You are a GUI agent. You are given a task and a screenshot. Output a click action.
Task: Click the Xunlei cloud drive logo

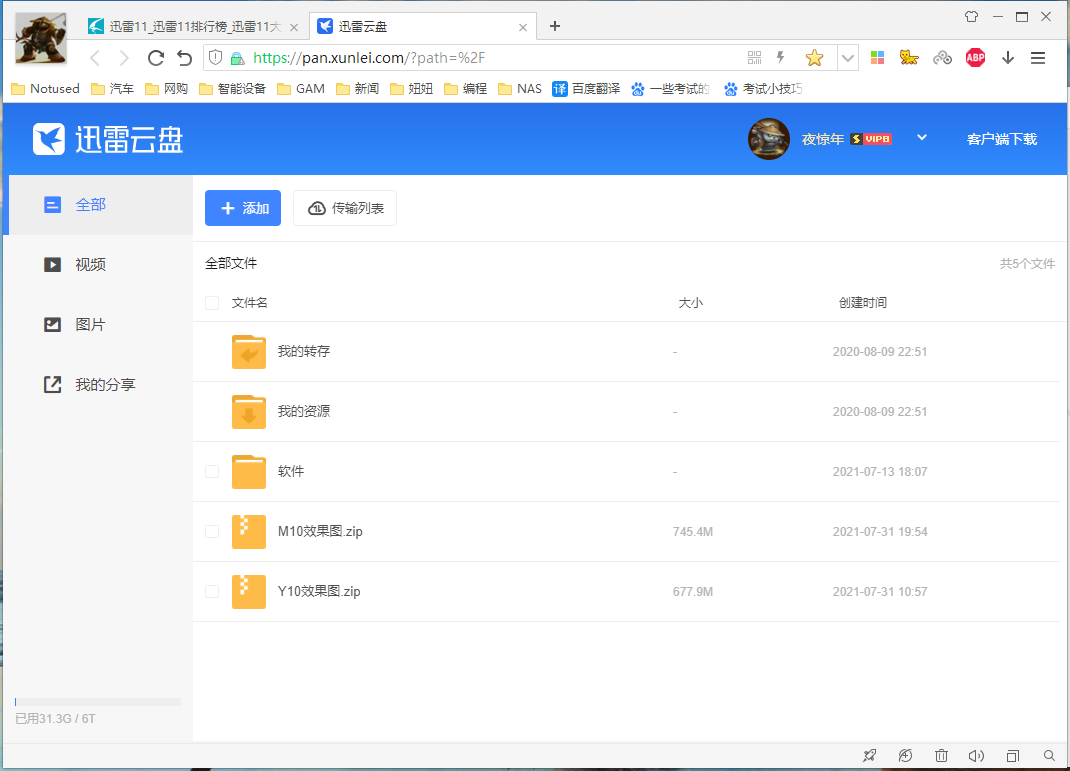point(108,139)
